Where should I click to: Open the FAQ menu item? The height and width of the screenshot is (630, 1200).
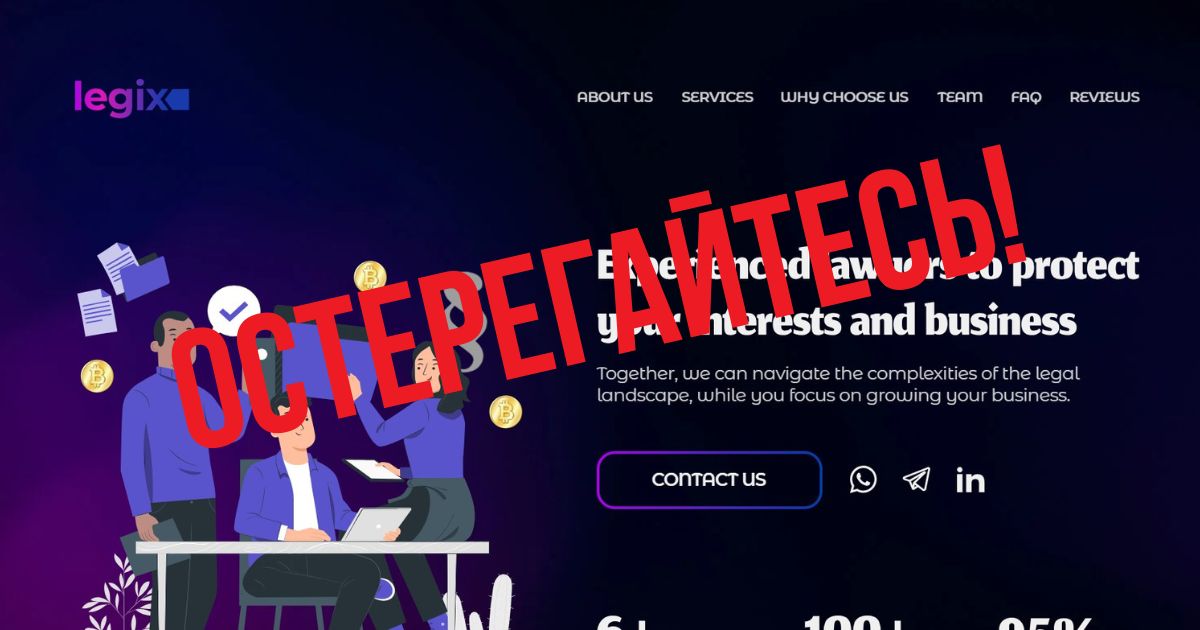tap(1026, 97)
